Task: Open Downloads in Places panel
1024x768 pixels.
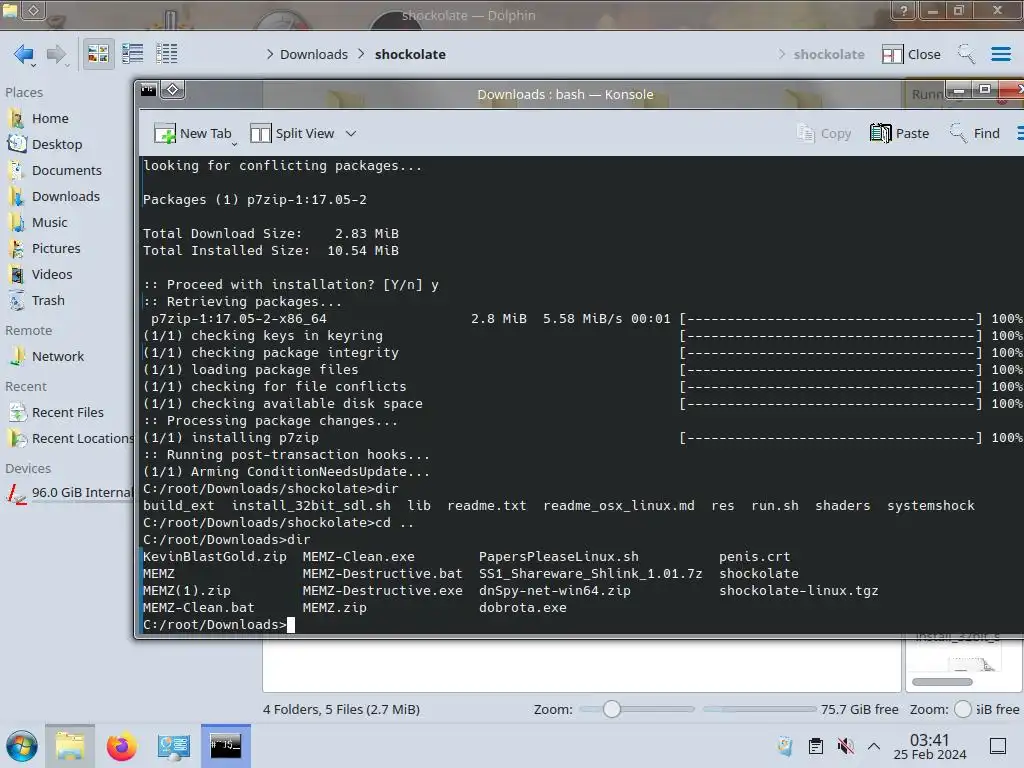Action: coord(65,197)
